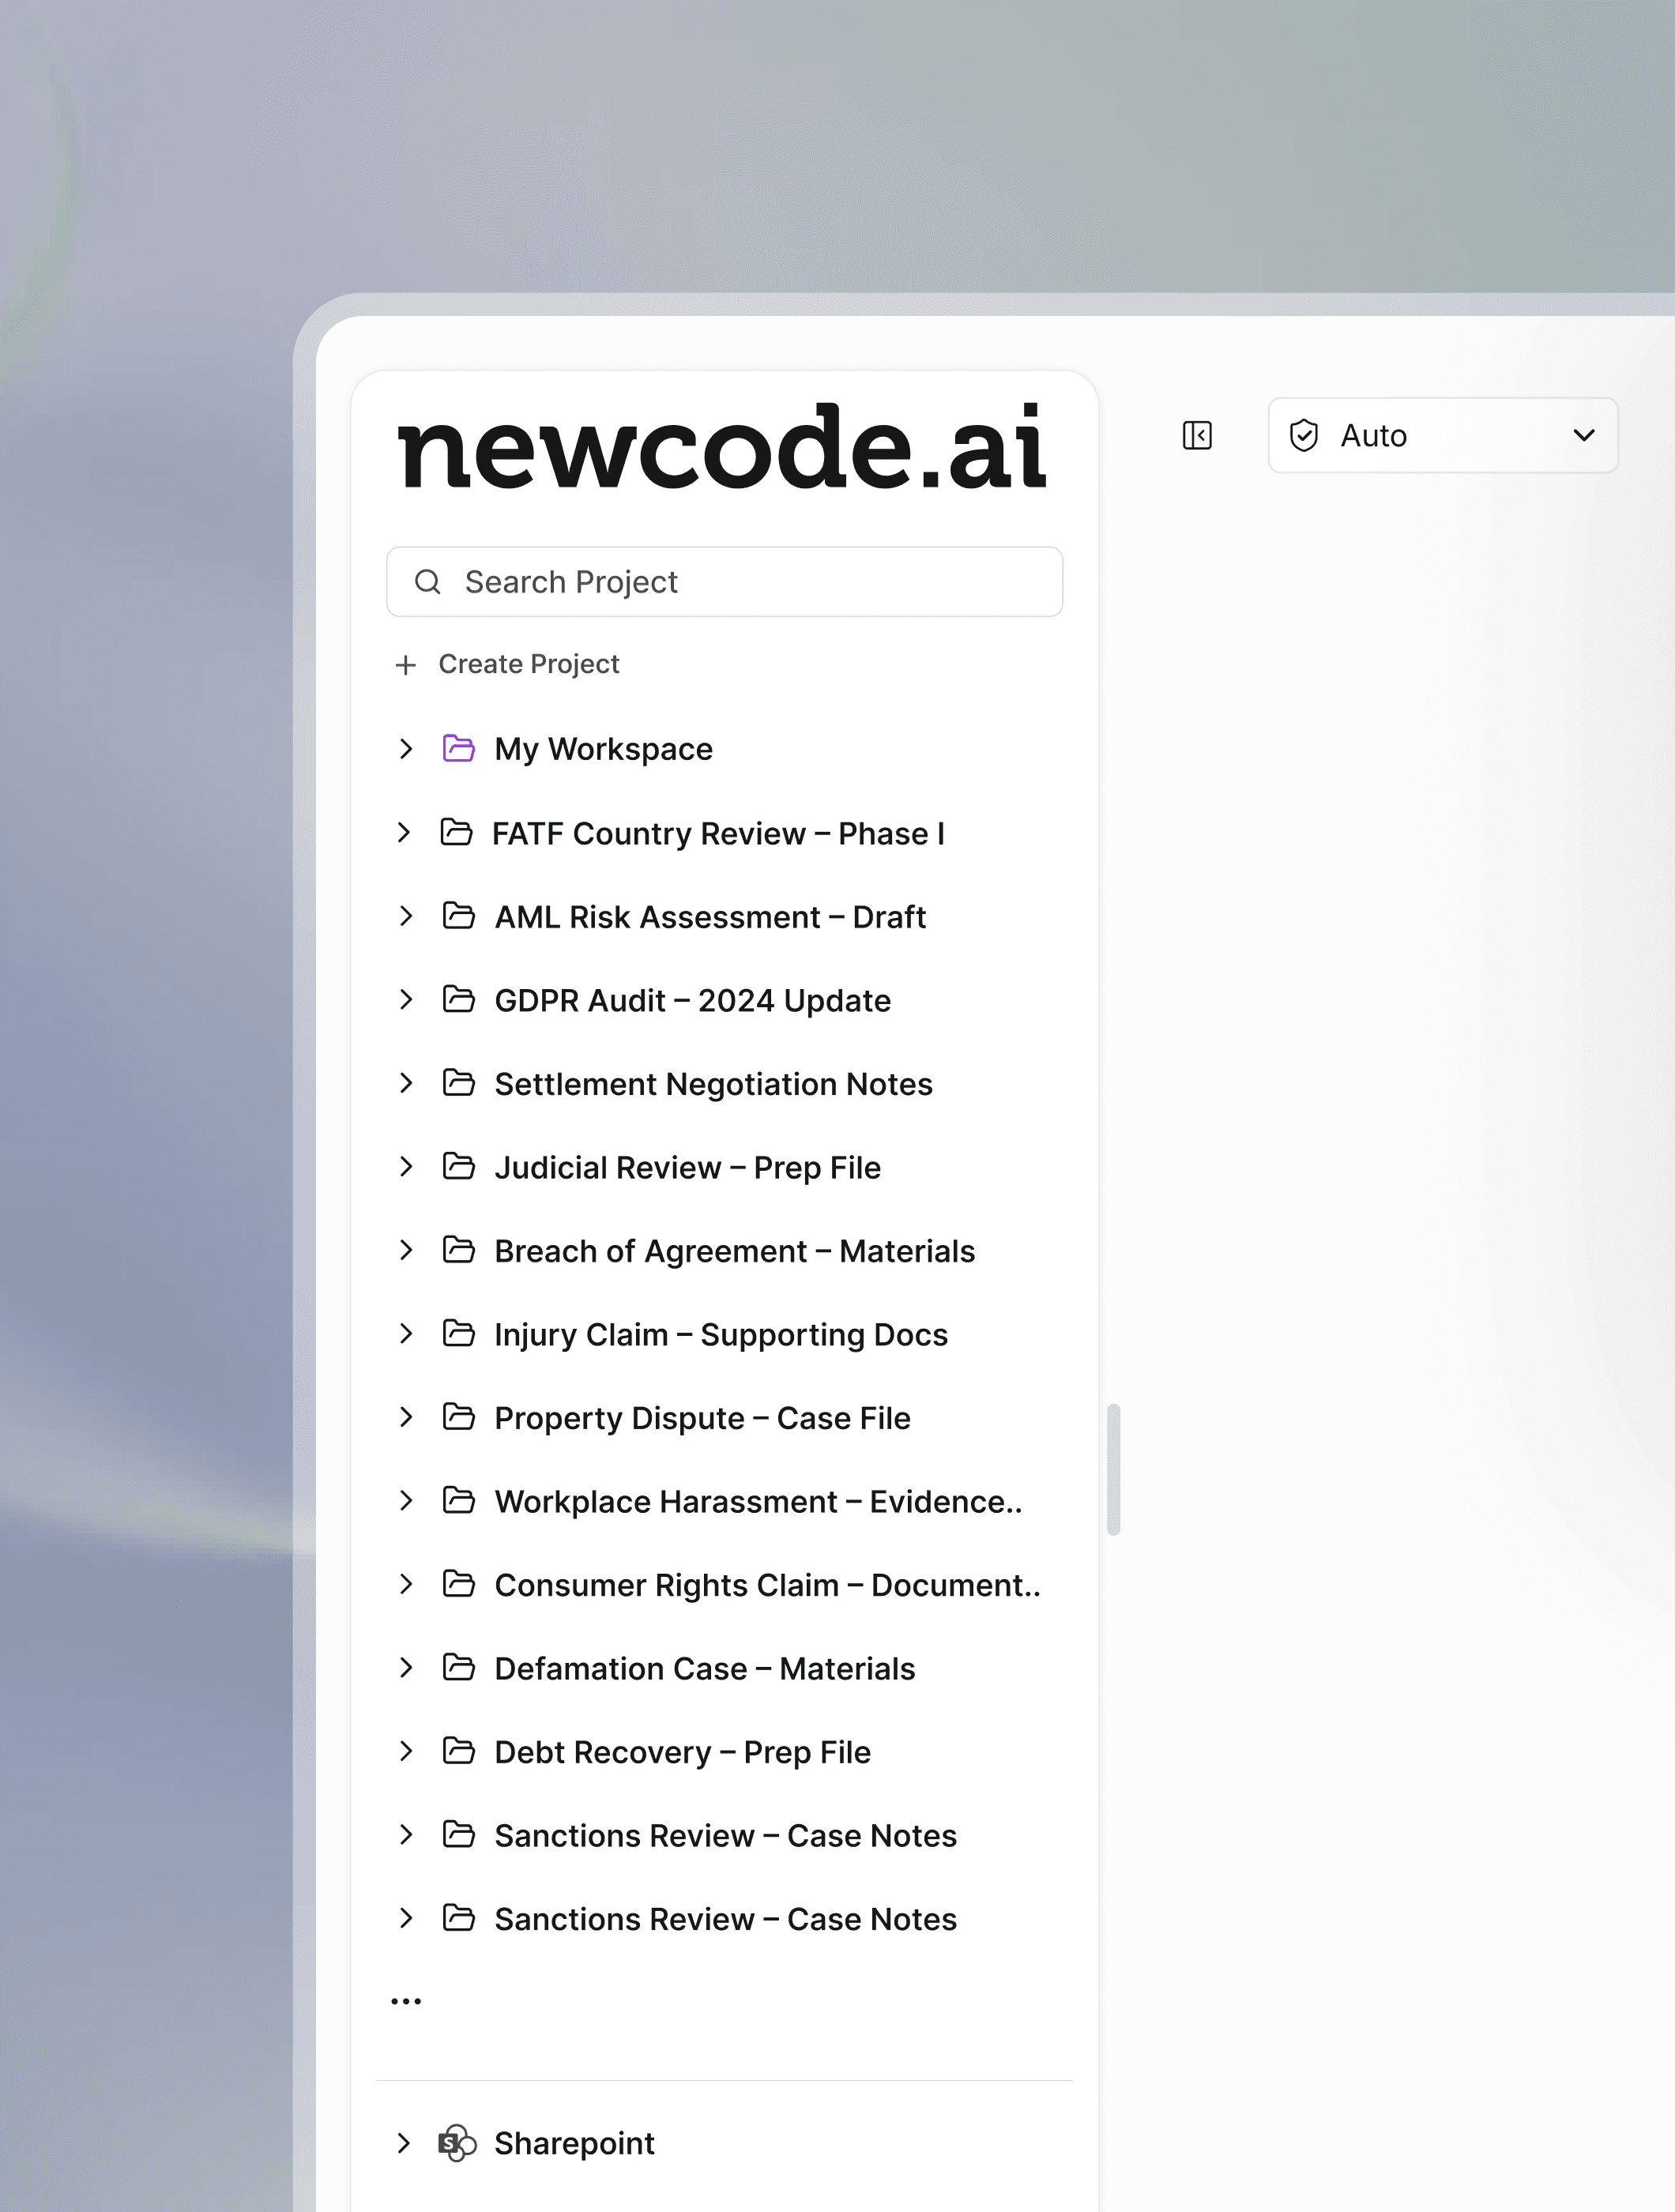The image size is (1675, 2212).
Task: Click the project list scrollbar thumb
Action: click(x=1113, y=1468)
